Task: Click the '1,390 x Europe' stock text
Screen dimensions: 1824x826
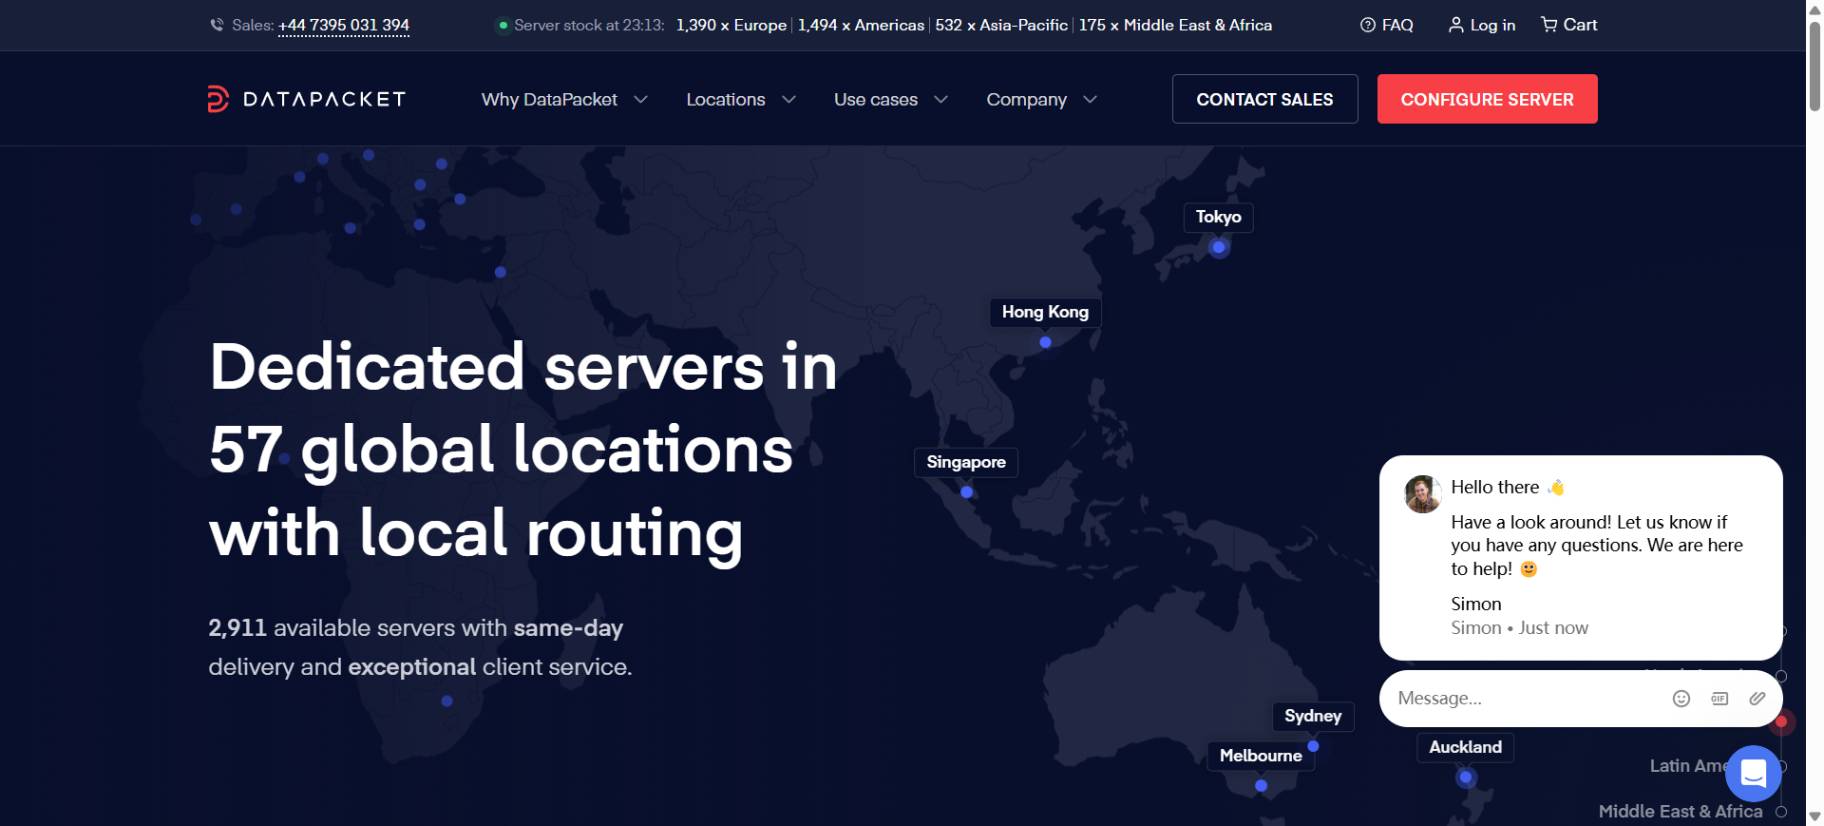Action: 731,25
